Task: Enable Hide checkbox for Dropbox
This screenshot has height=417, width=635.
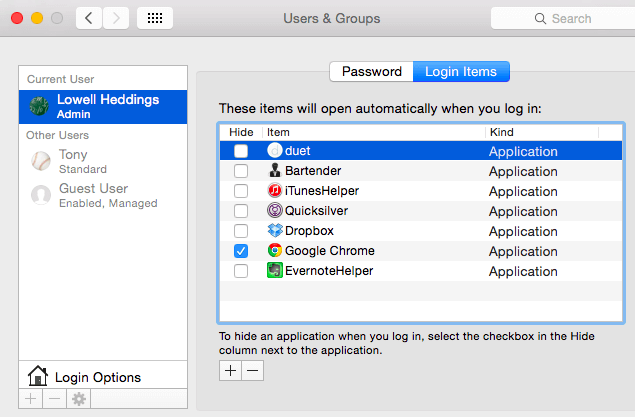Action: (x=240, y=231)
